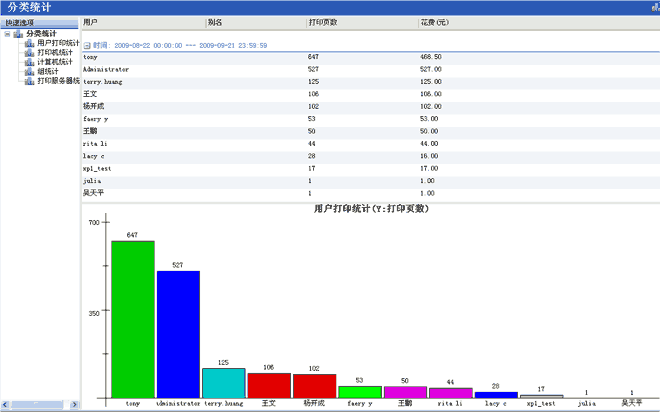This screenshot has height=412, width=660.
Task: Collapse the 时间 date range group
Action: coord(87,45)
